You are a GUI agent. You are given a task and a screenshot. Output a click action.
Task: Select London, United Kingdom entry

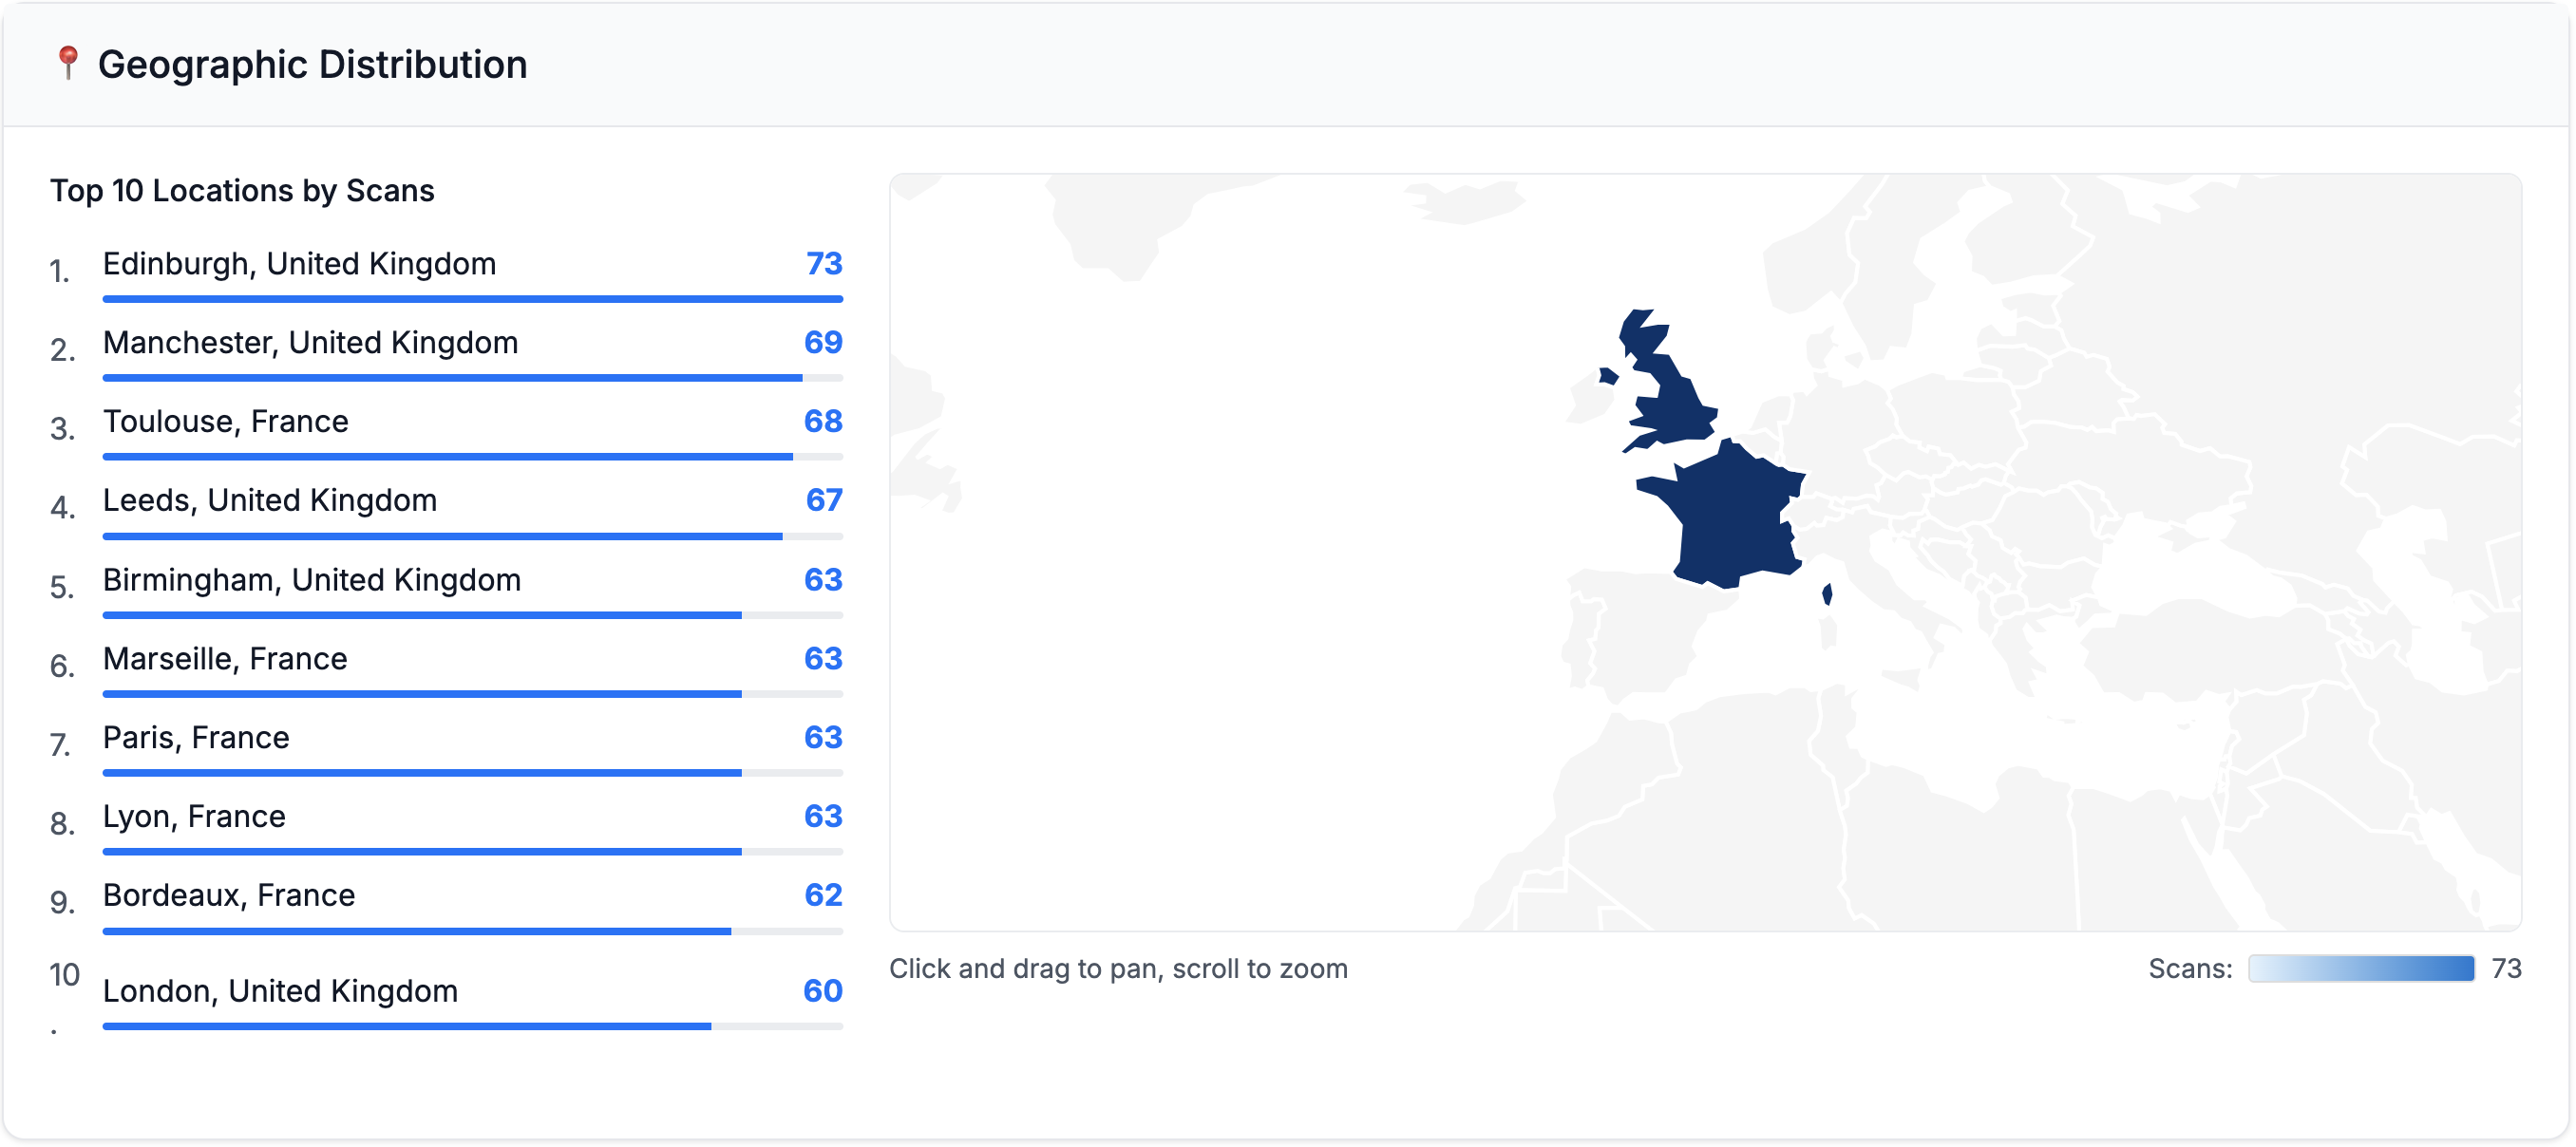tap(280, 992)
